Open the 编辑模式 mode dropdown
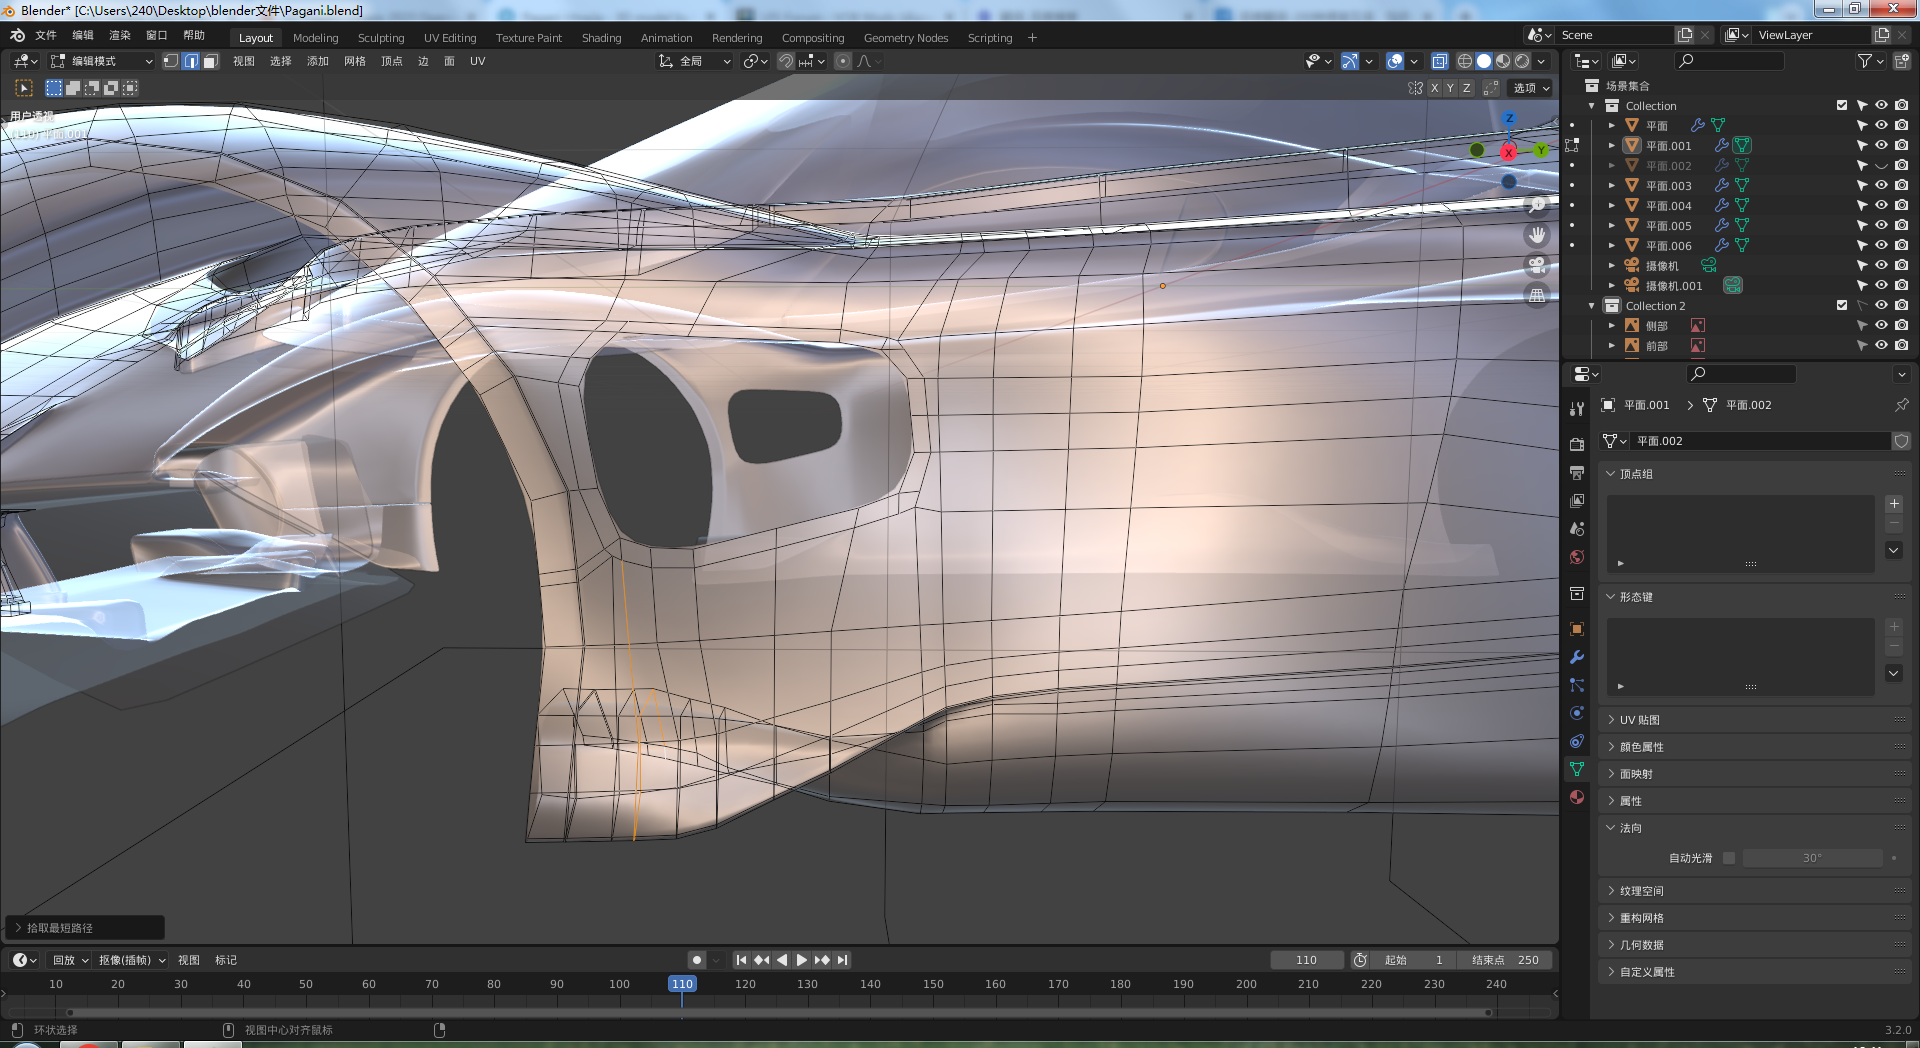The width and height of the screenshot is (1920, 1048). (x=101, y=61)
